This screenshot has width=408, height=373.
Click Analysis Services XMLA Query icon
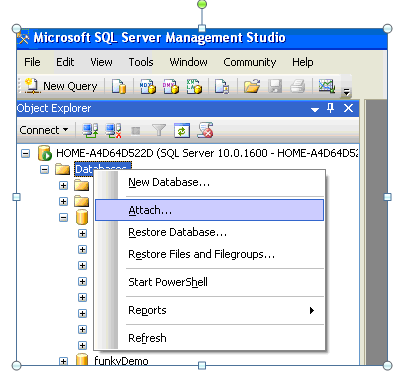pyautogui.click(x=194, y=86)
